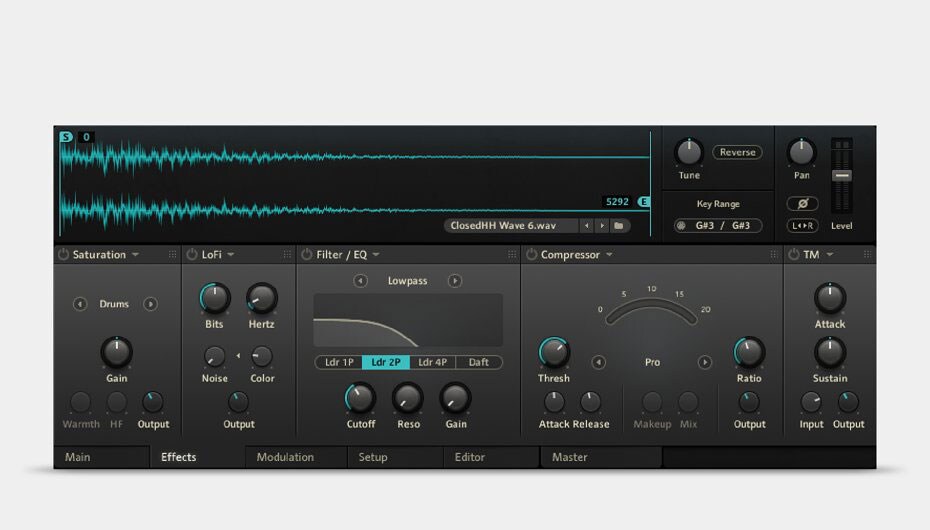Open the Master tab
The height and width of the screenshot is (530, 930).
570,457
